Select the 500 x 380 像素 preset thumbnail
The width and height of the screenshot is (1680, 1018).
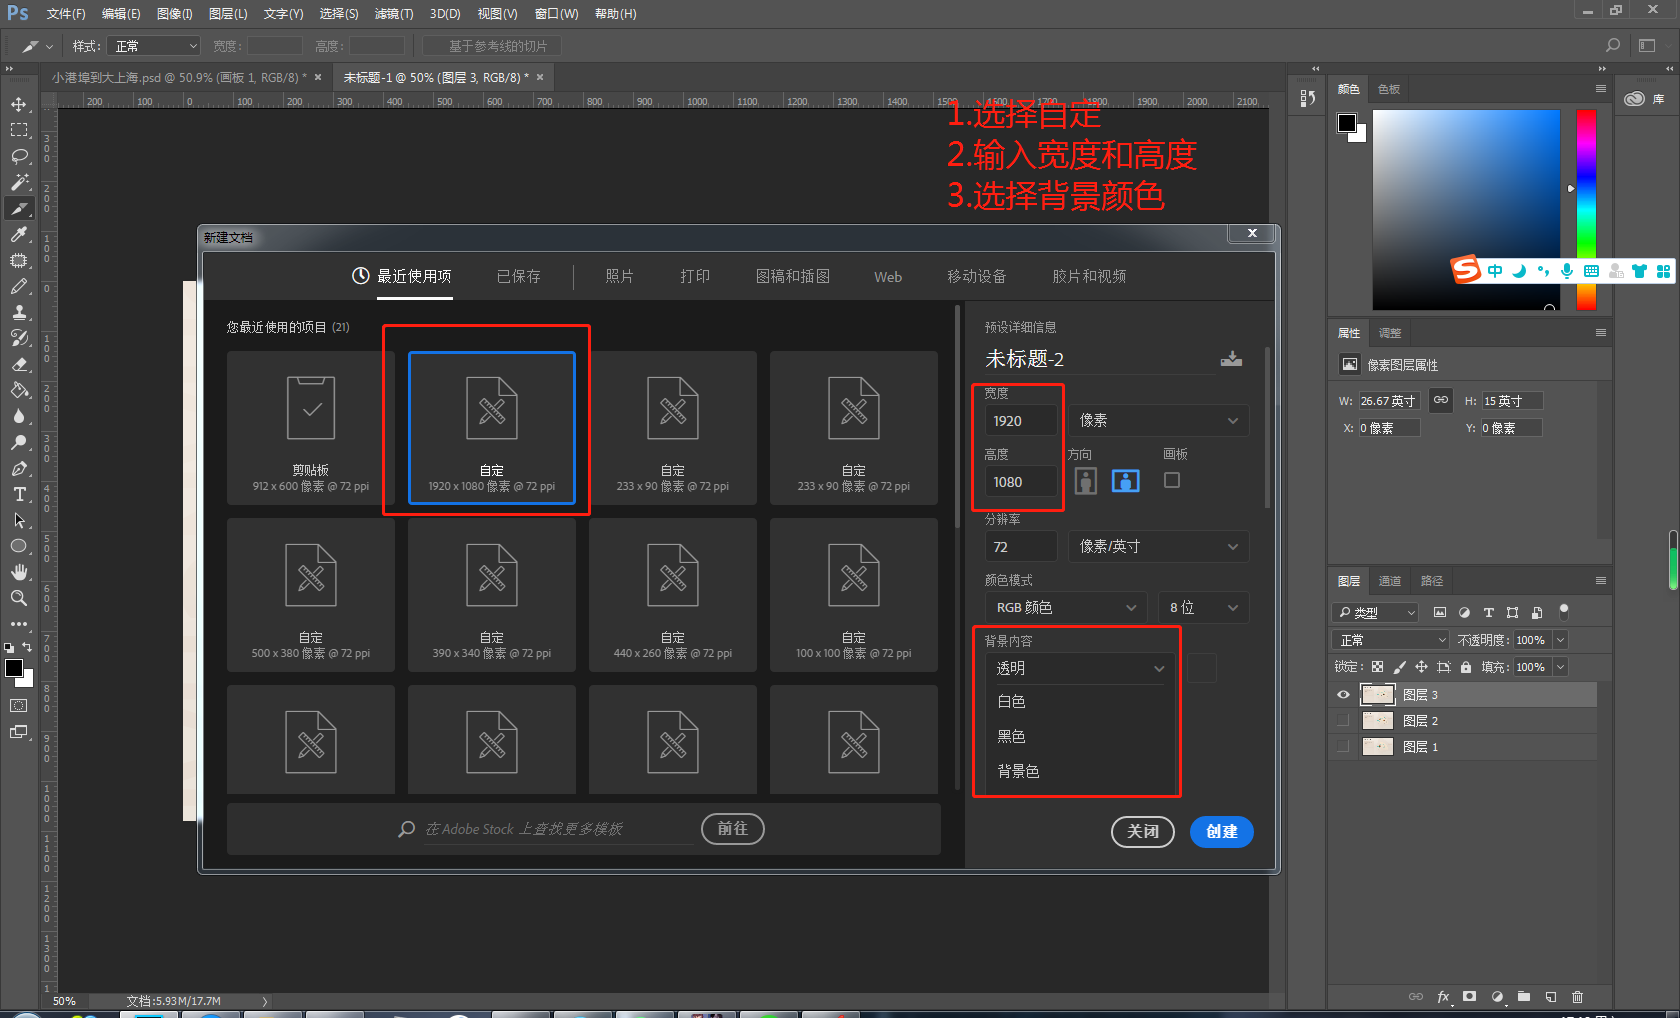311,595
